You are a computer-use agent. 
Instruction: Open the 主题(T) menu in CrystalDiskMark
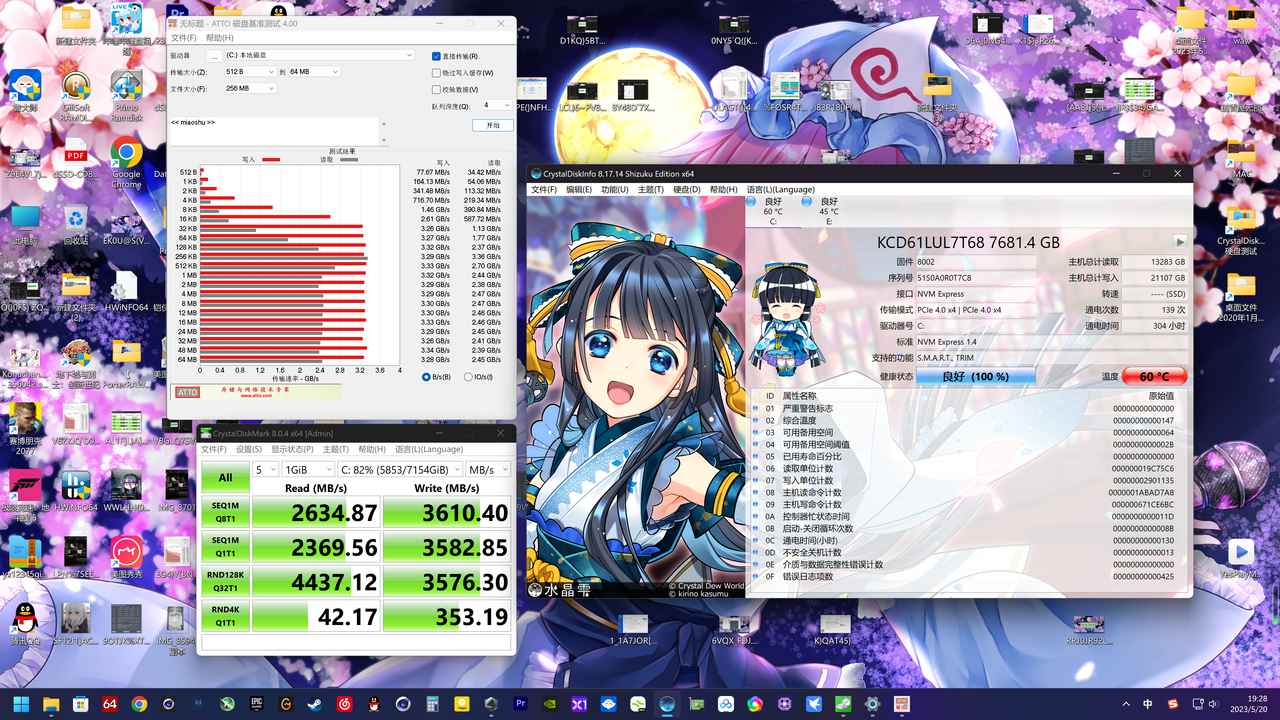pyautogui.click(x=334, y=449)
